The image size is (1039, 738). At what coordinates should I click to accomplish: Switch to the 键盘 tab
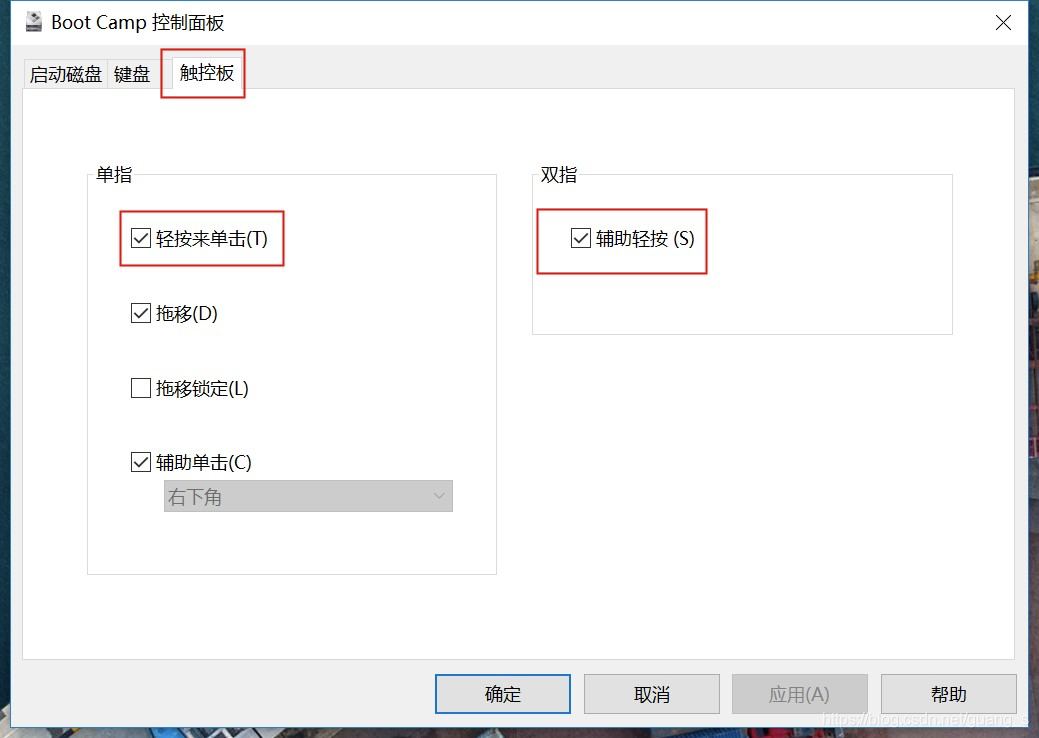132,74
